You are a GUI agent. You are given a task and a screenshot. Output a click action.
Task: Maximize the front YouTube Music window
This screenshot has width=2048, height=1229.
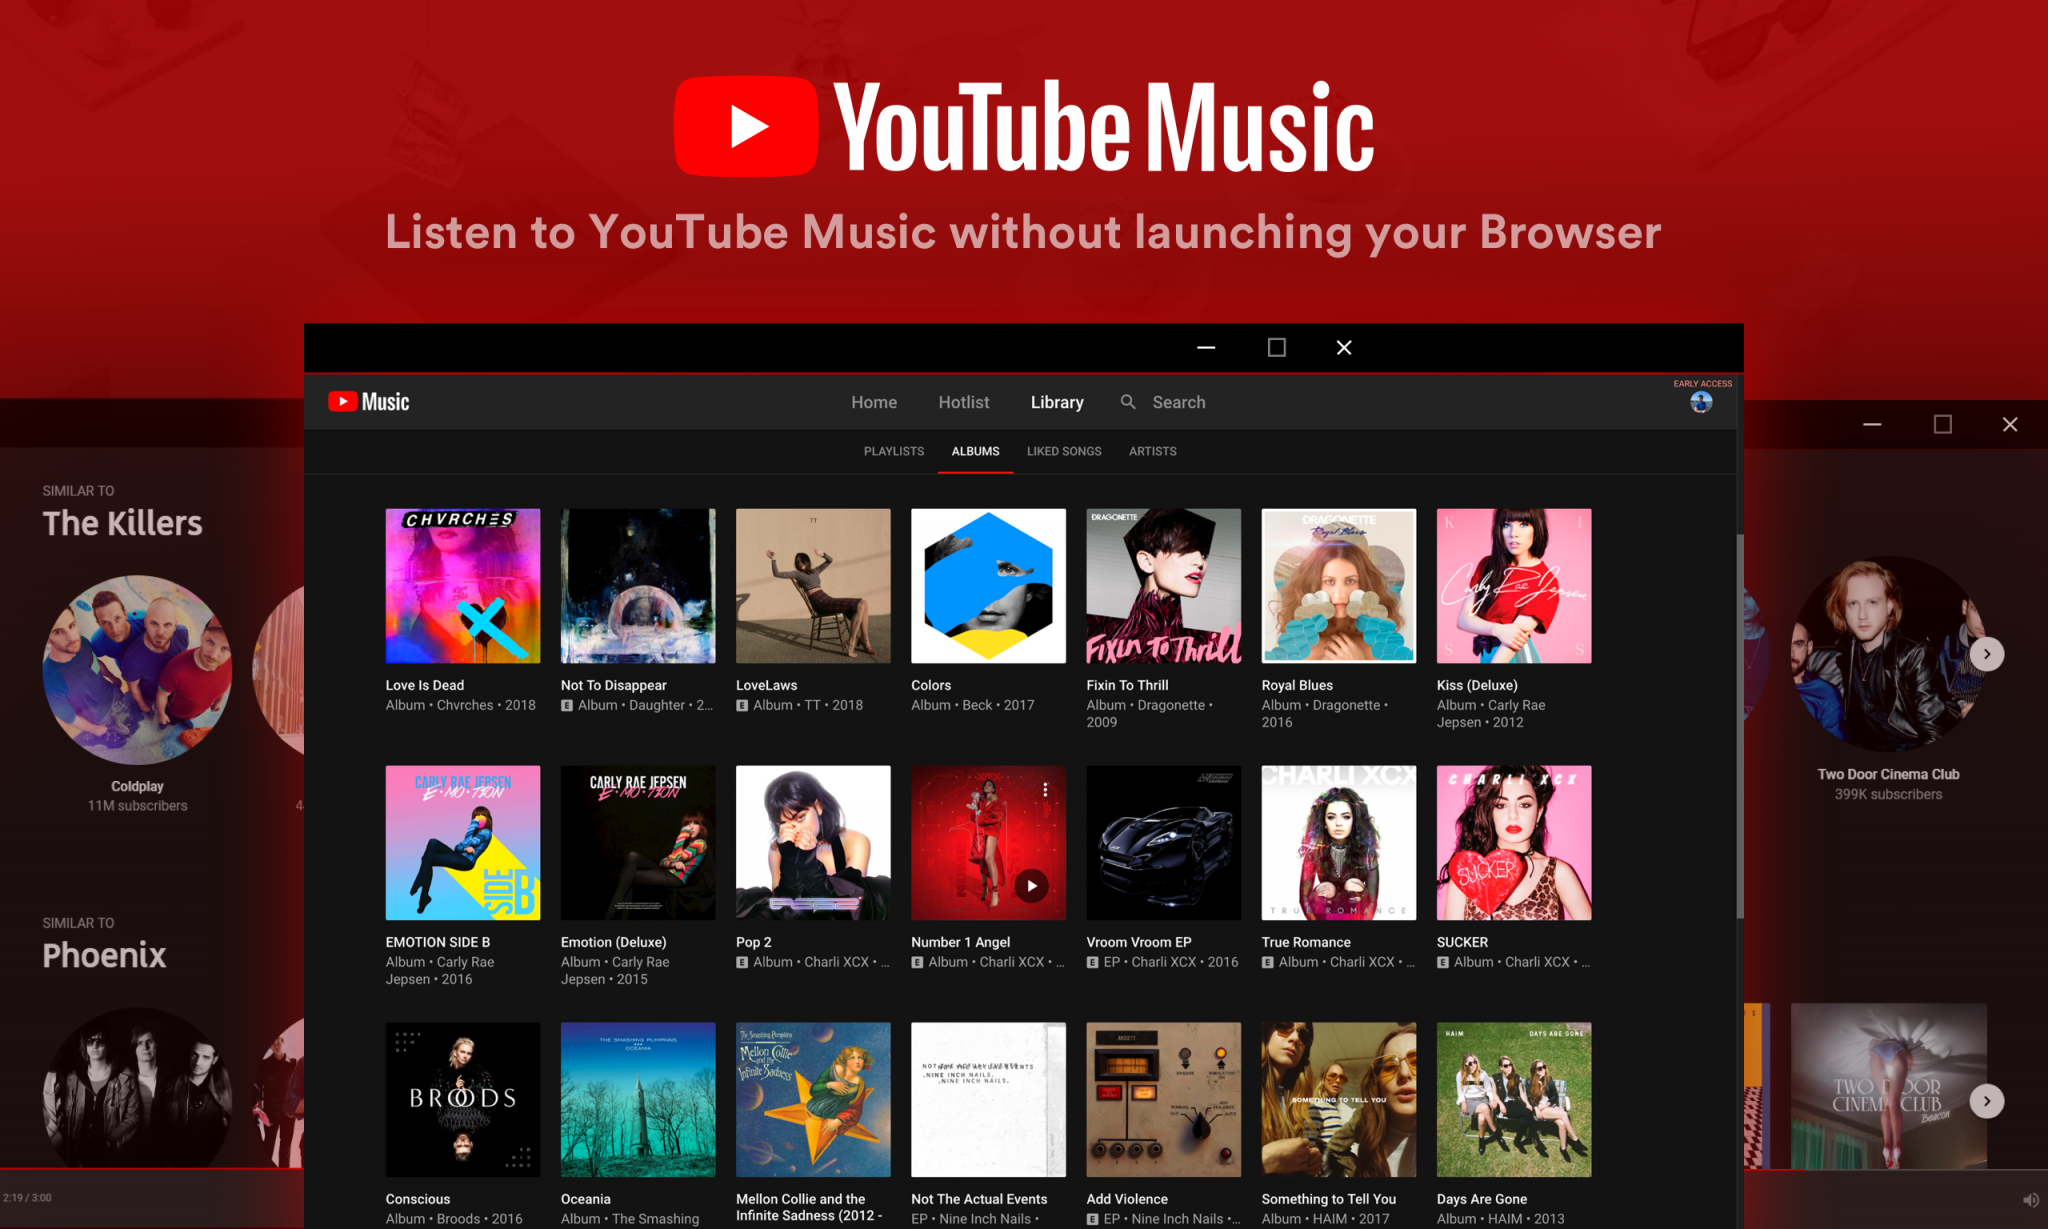[x=1276, y=347]
